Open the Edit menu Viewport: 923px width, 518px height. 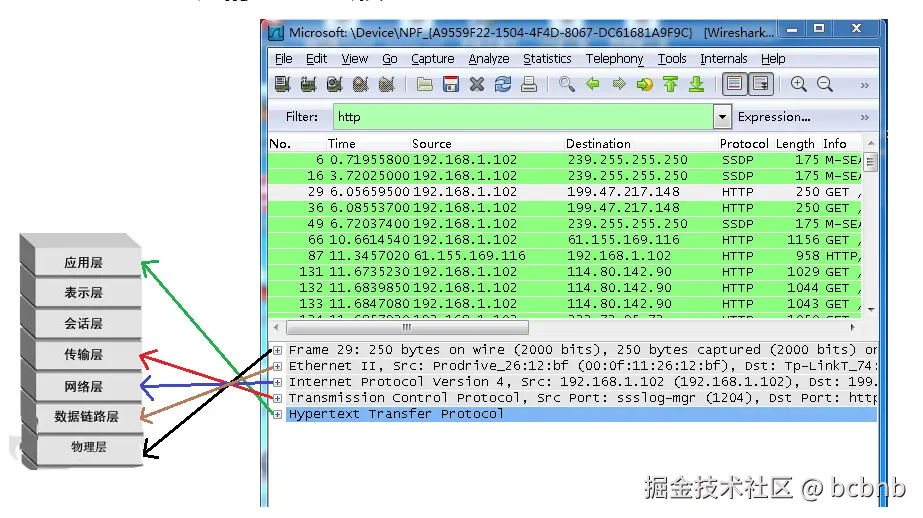point(316,59)
